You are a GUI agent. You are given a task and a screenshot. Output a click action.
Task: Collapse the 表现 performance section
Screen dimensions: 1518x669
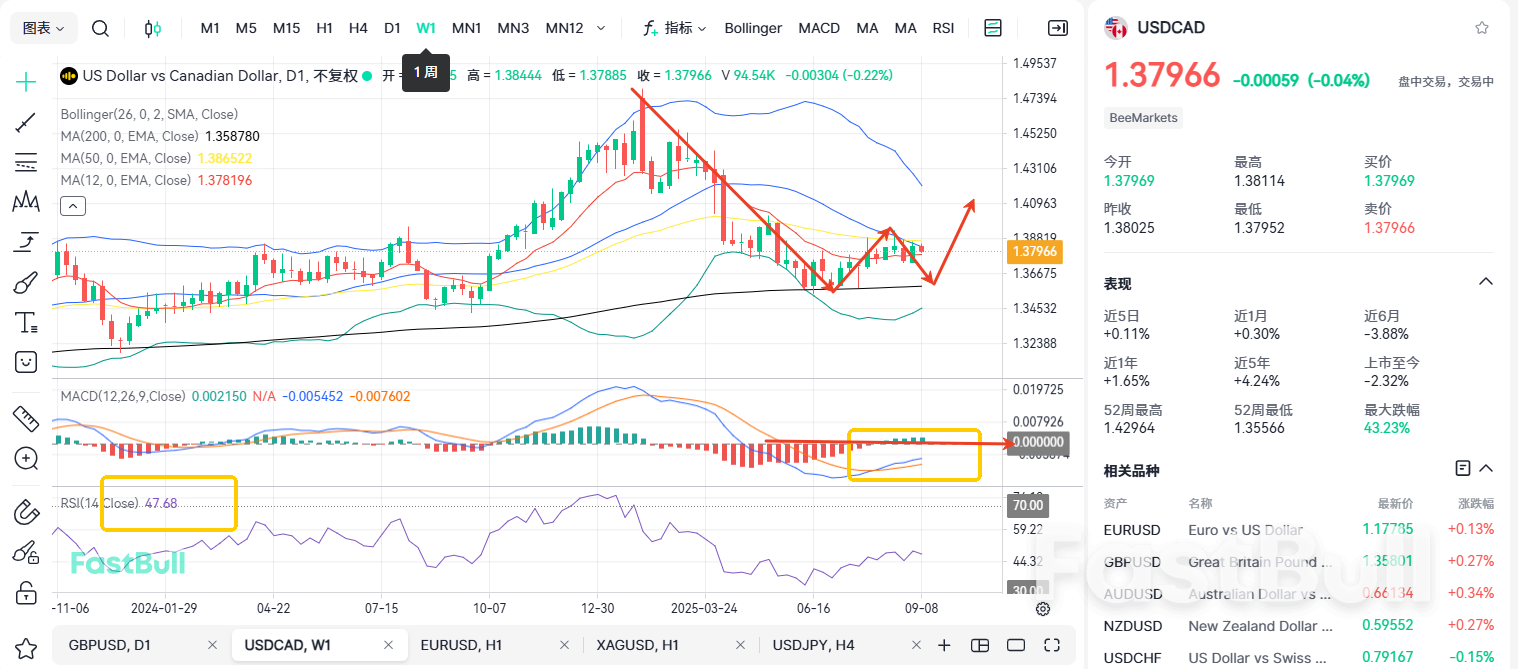(x=1484, y=282)
